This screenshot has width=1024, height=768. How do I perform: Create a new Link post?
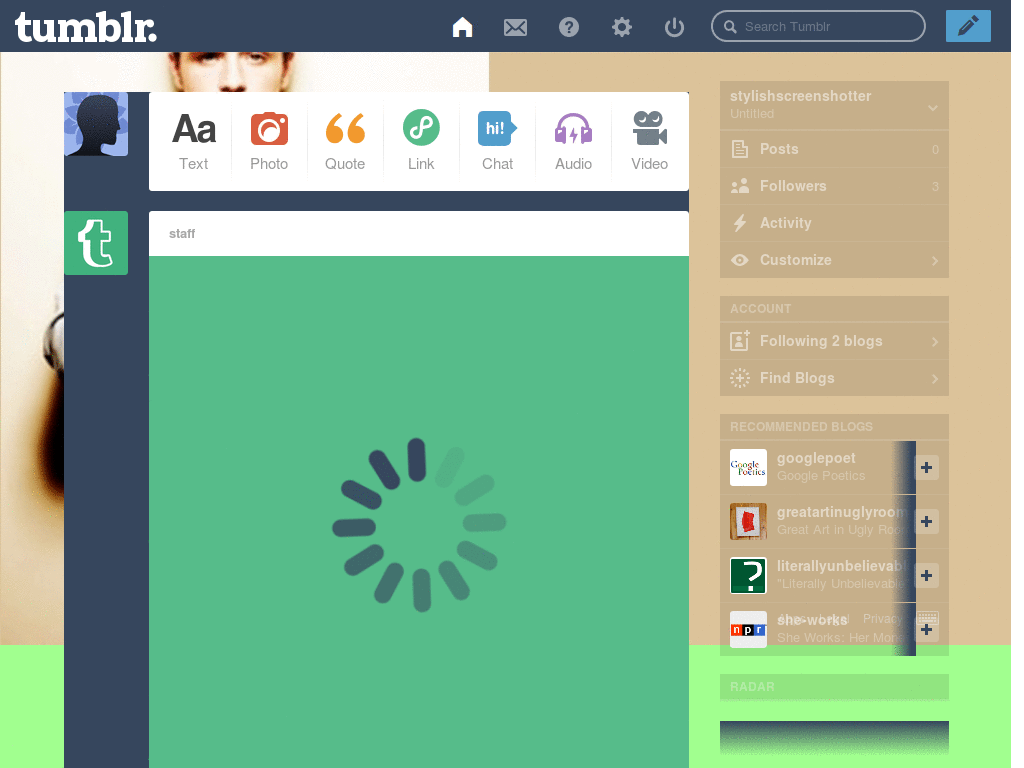click(421, 142)
